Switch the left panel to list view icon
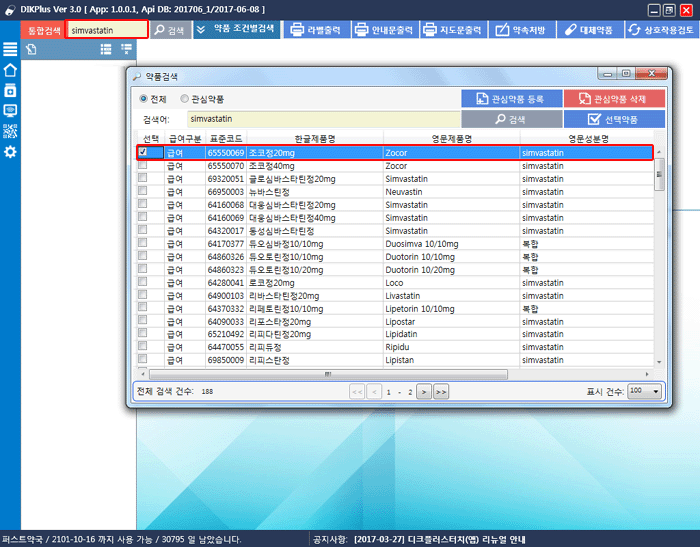This screenshot has height=547, width=700. point(106,49)
